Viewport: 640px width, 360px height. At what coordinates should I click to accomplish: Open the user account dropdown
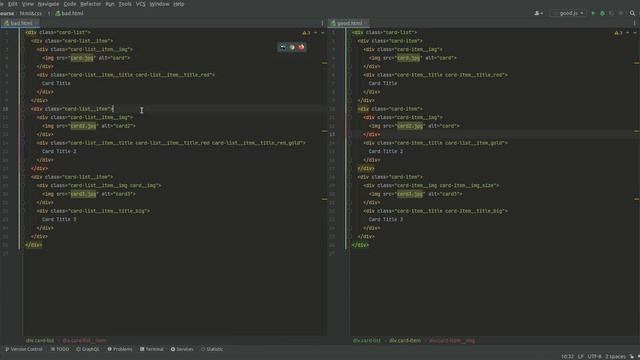(538, 13)
